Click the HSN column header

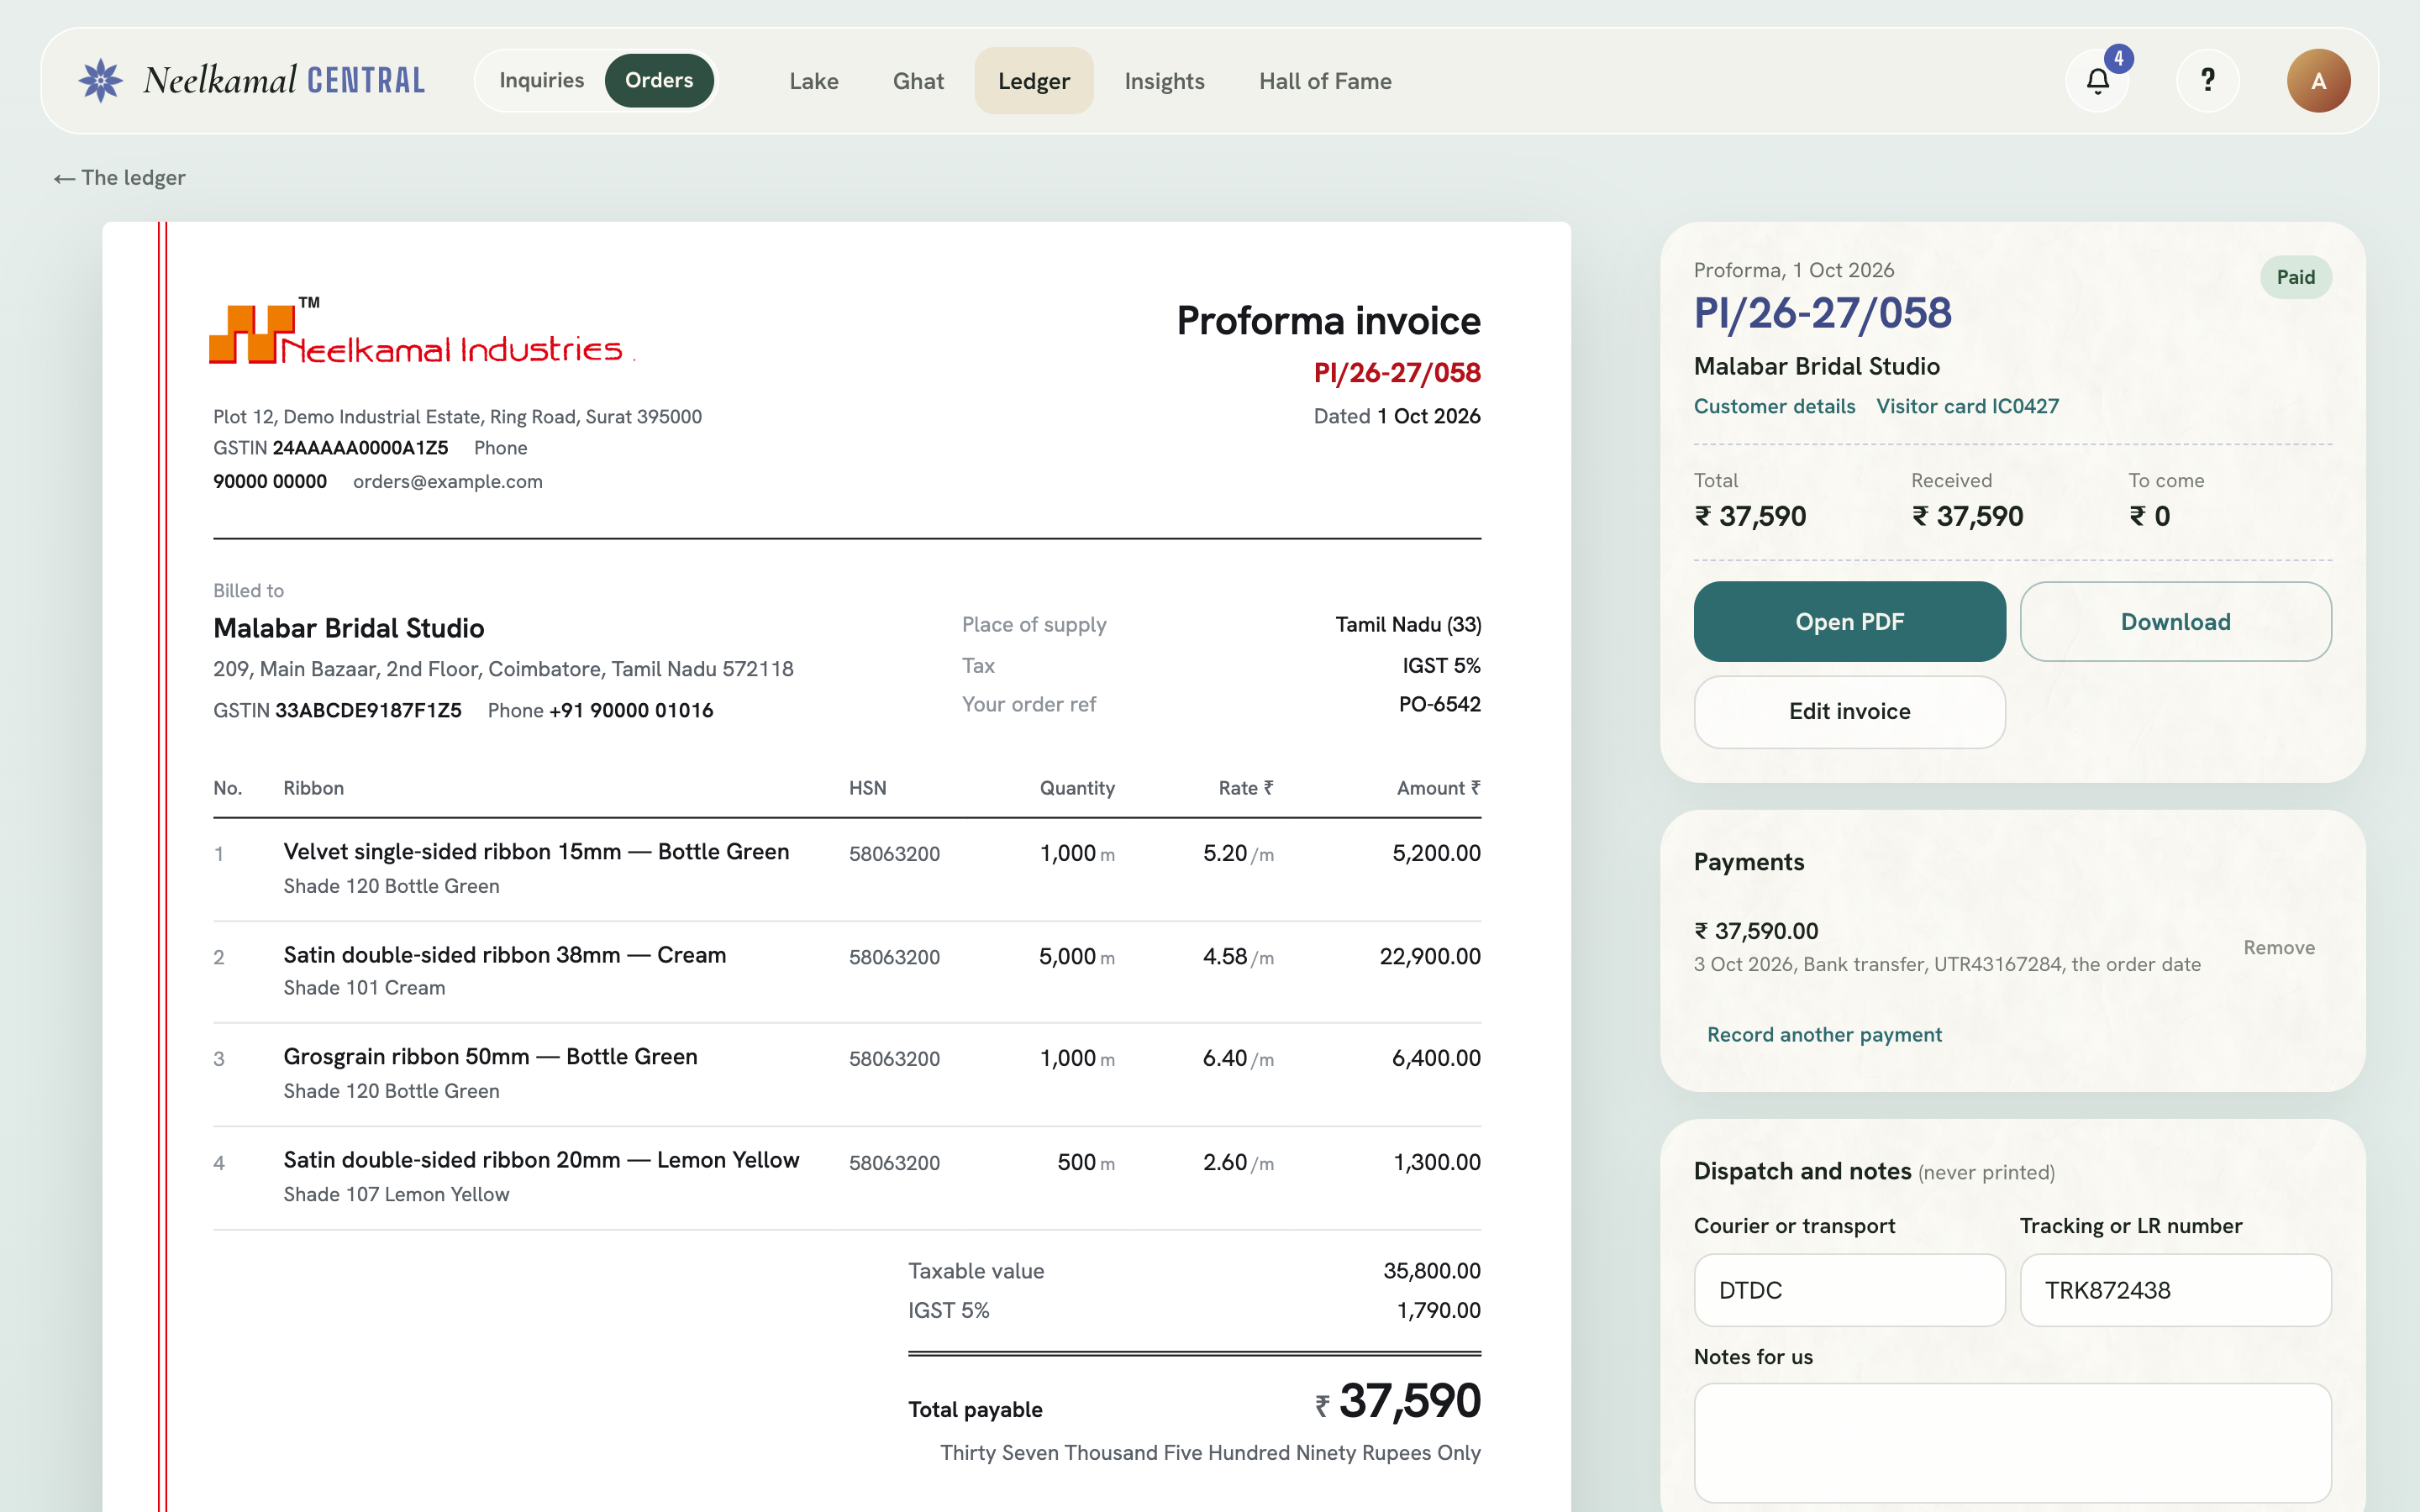point(867,789)
